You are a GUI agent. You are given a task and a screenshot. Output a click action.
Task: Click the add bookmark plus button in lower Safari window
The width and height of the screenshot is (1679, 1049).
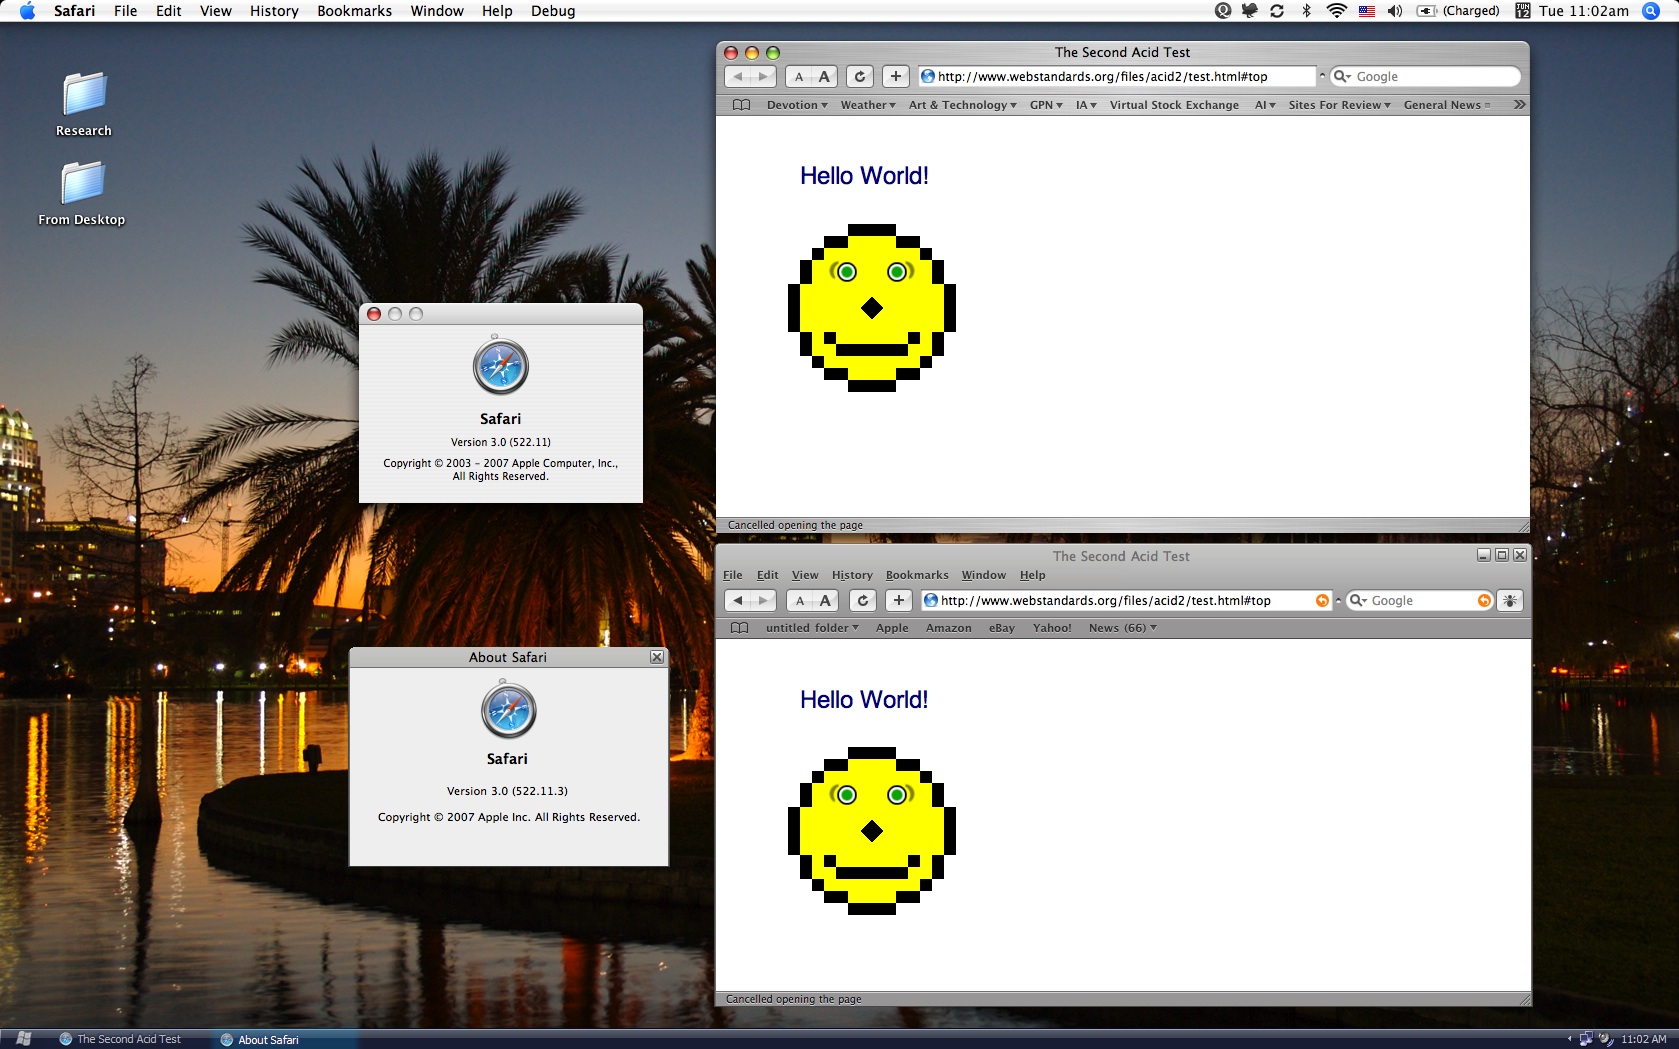[x=898, y=600]
